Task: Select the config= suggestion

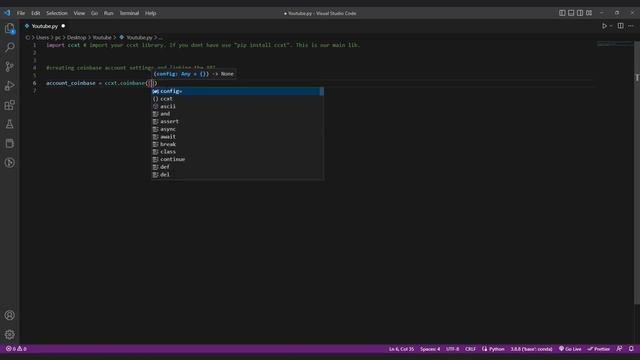Action: [238, 91]
